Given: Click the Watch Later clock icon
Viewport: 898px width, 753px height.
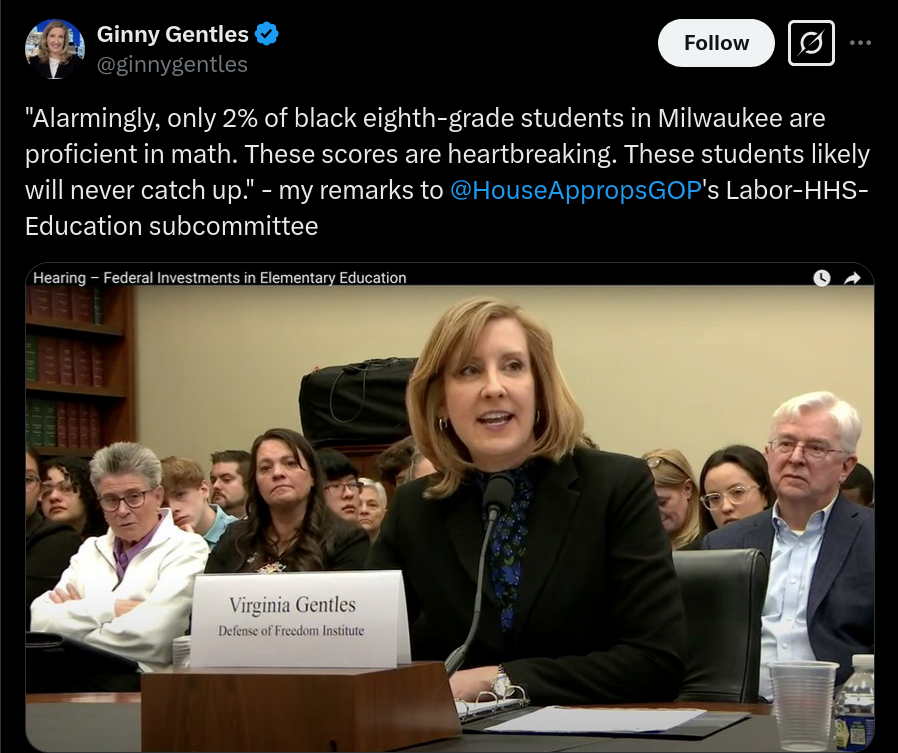Looking at the screenshot, I should (822, 278).
